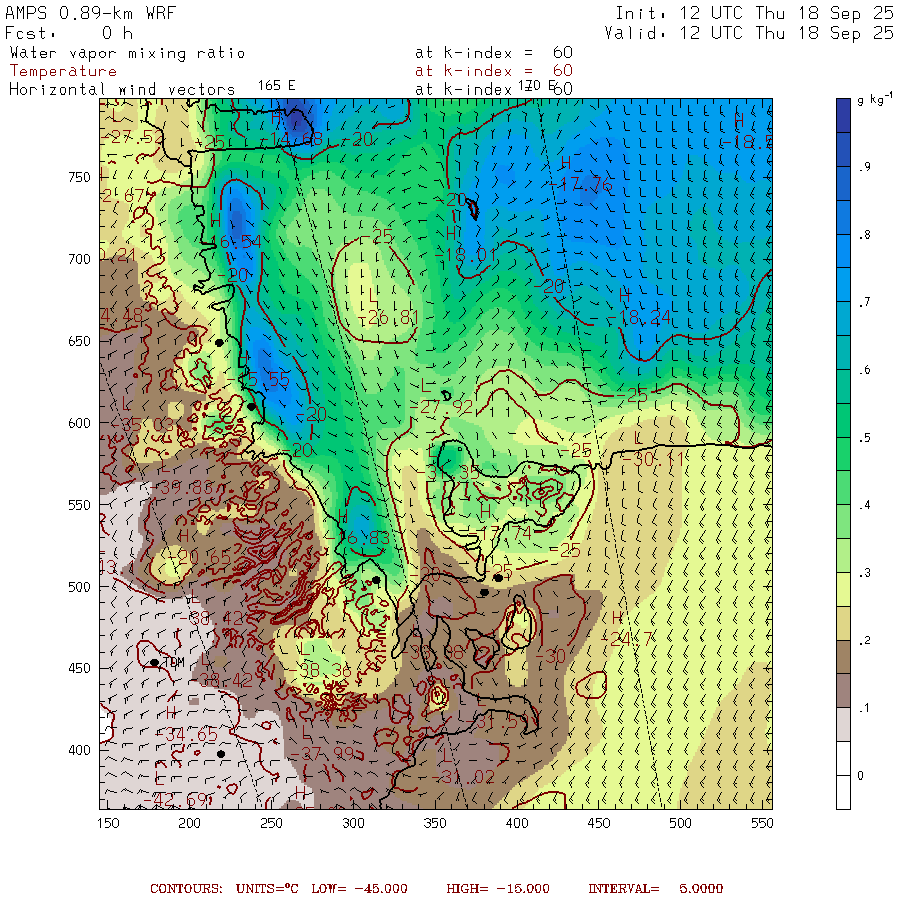The width and height of the screenshot is (900, 900).
Task: Click the x-axis tick label "300"
Action: coord(353,823)
